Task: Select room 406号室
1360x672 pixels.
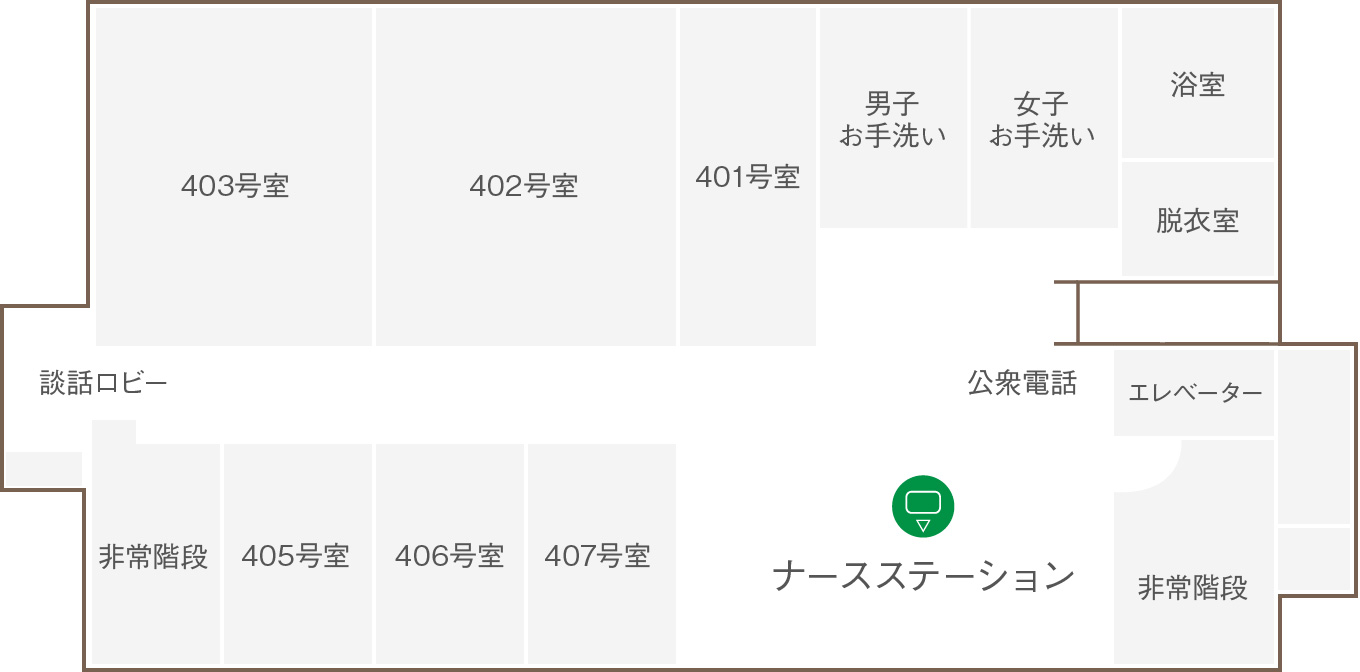Action: (449, 555)
